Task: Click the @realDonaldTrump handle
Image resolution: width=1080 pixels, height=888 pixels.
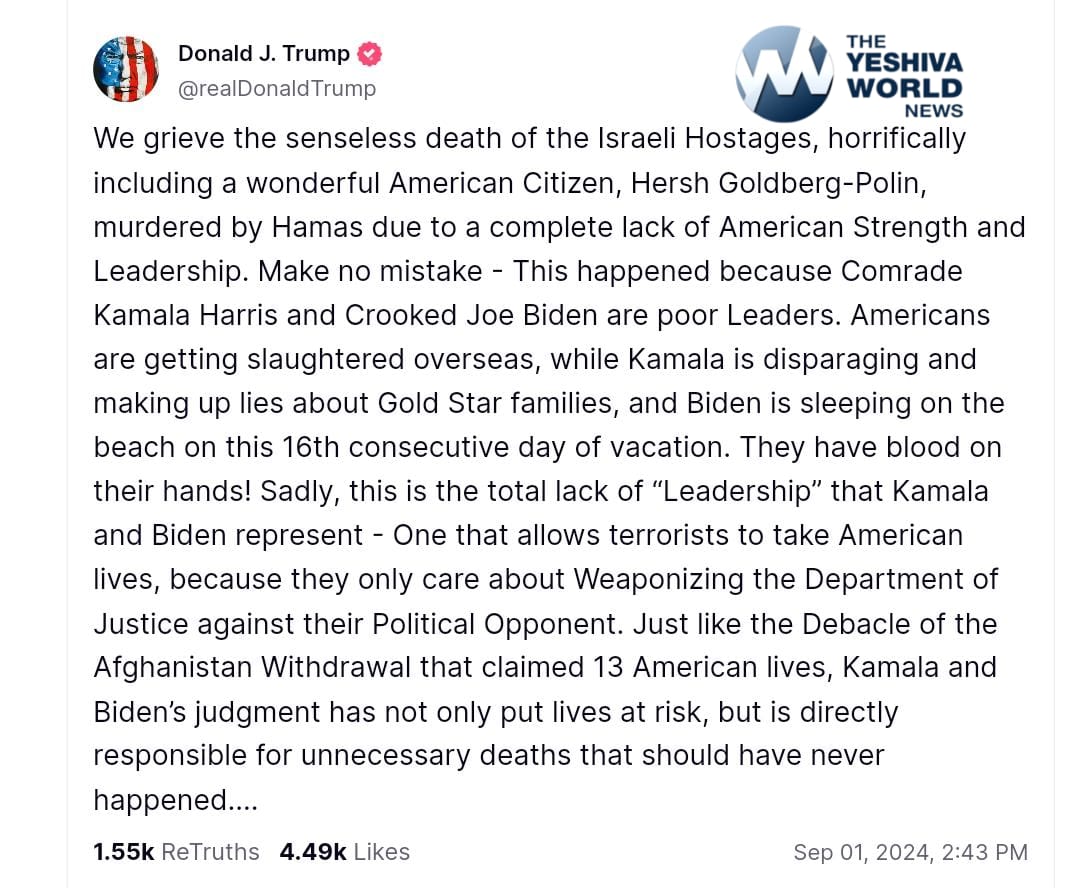Action: point(277,89)
